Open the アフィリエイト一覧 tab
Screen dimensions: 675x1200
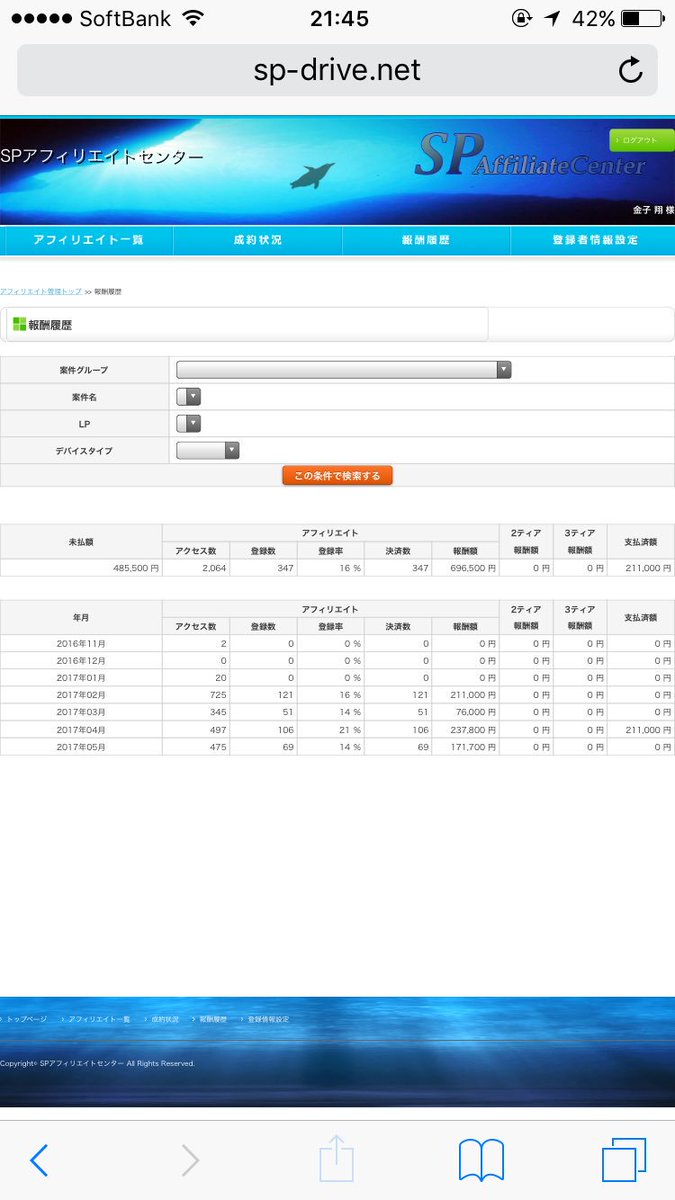click(88, 240)
